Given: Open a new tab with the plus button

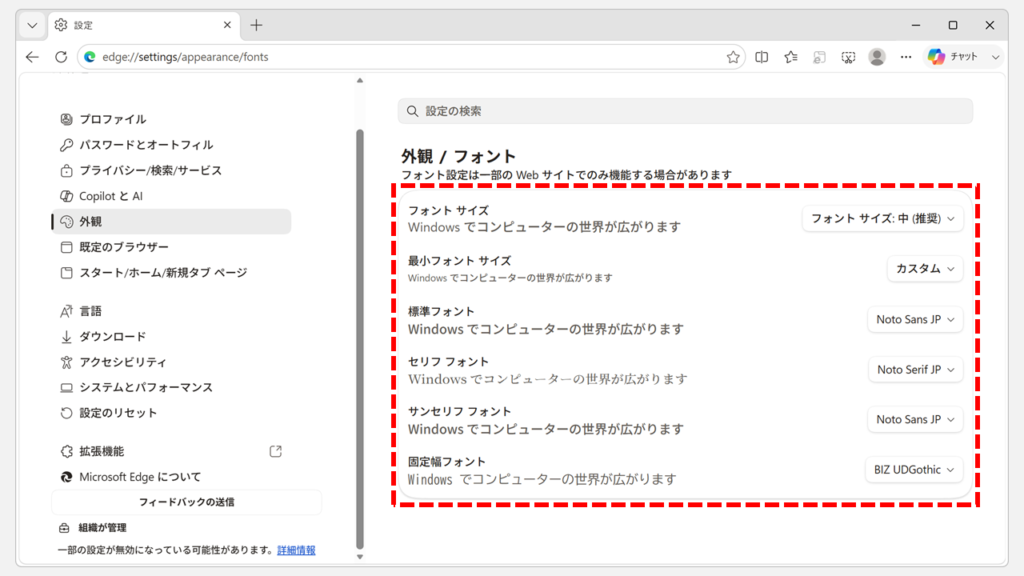Looking at the screenshot, I should tap(256, 25).
